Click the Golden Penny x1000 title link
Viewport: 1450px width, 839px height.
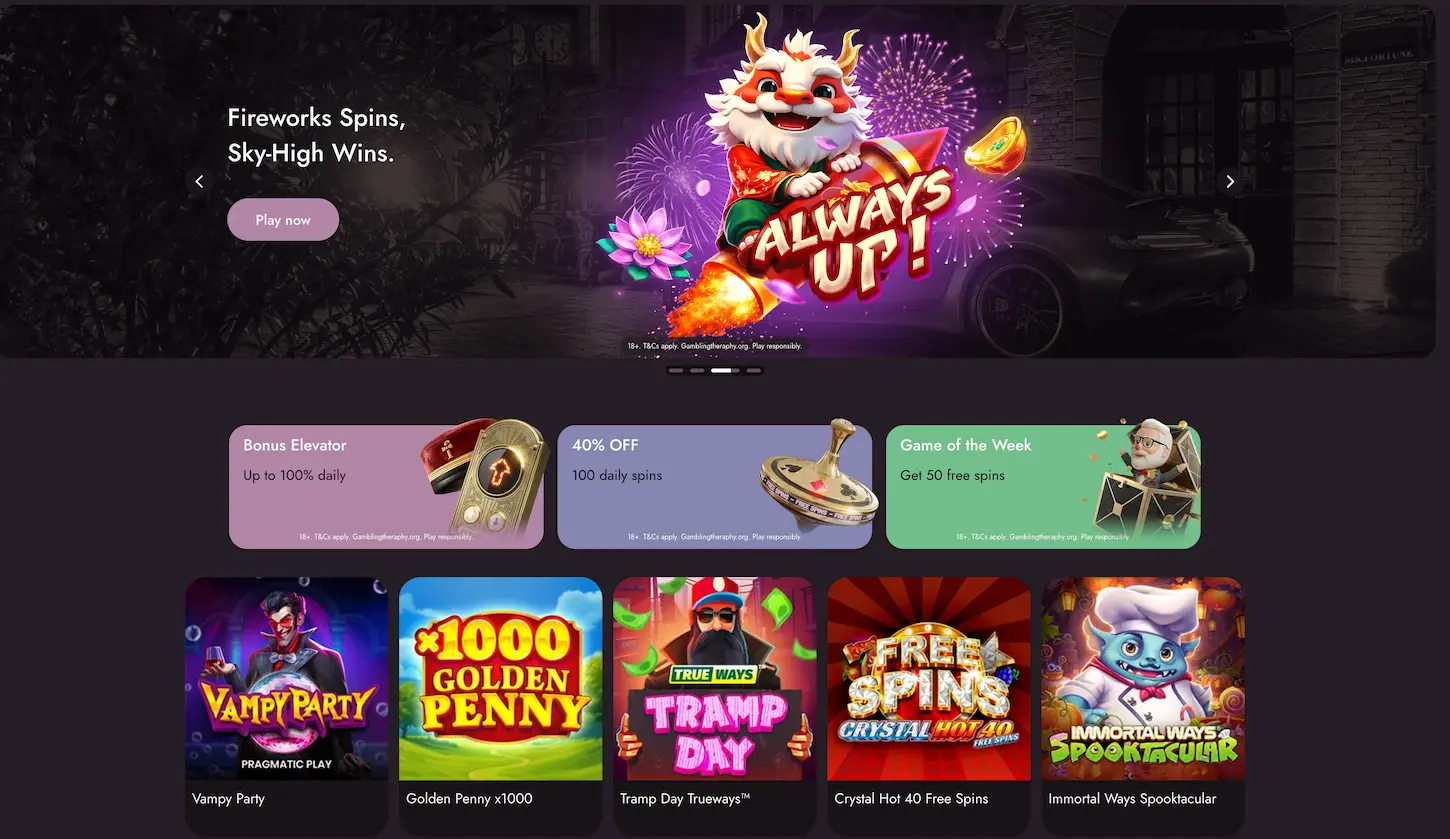(x=469, y=799)
